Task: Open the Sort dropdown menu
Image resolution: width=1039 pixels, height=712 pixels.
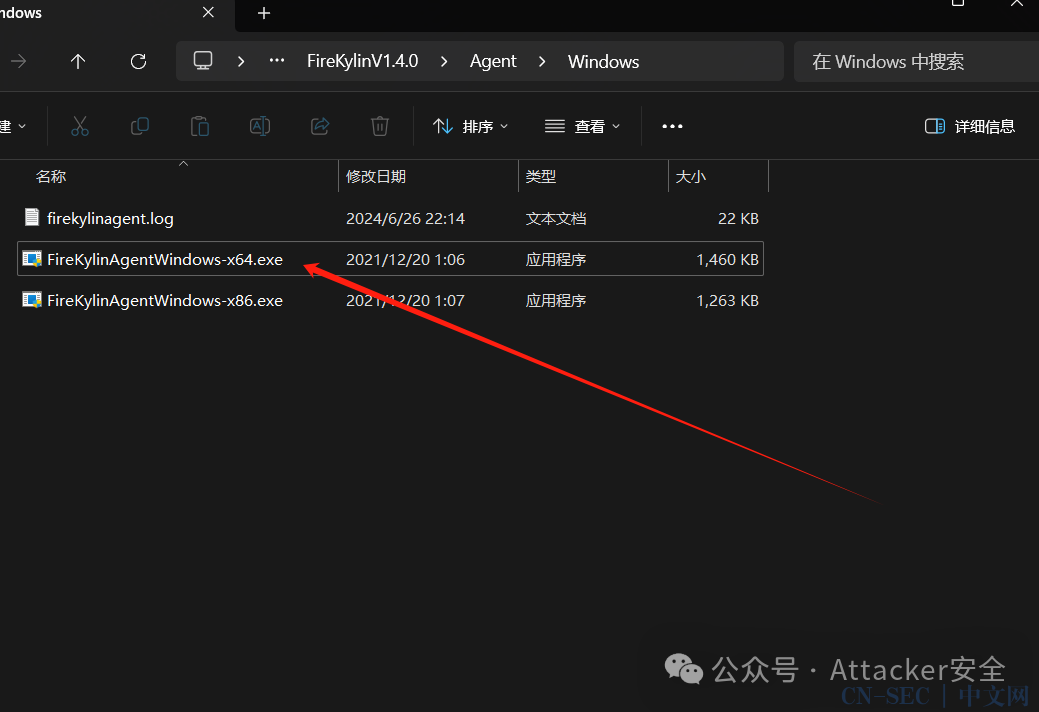Action: pyautogui.click(x=470, y=127)
